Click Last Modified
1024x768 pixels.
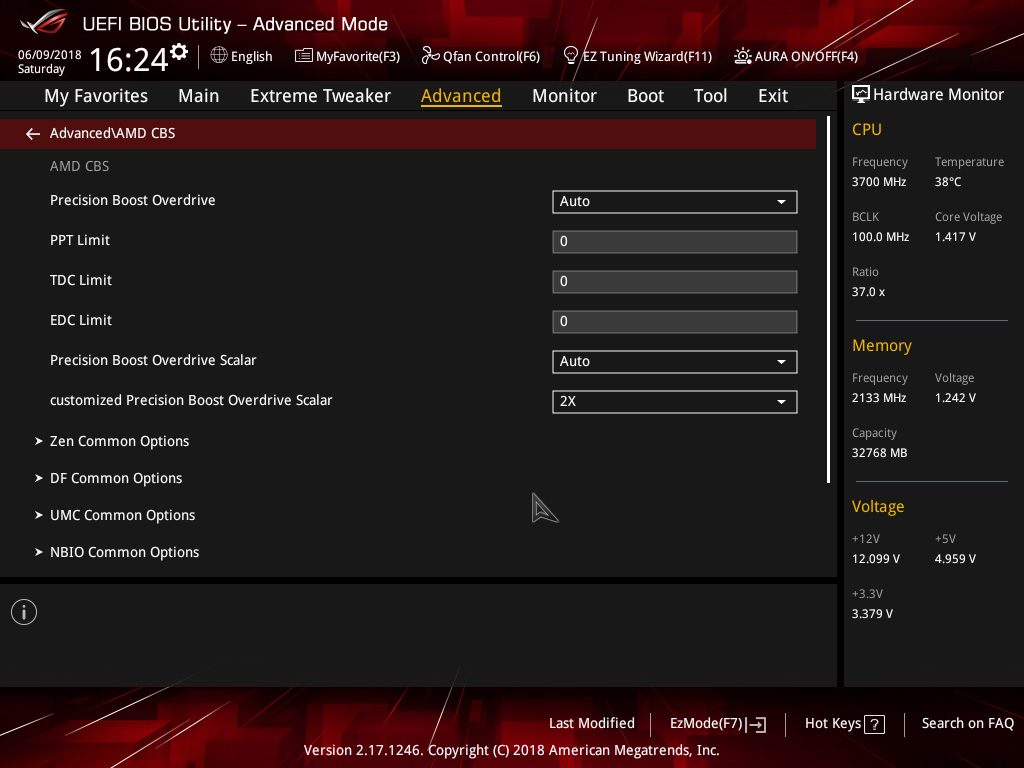pos(592,723)
